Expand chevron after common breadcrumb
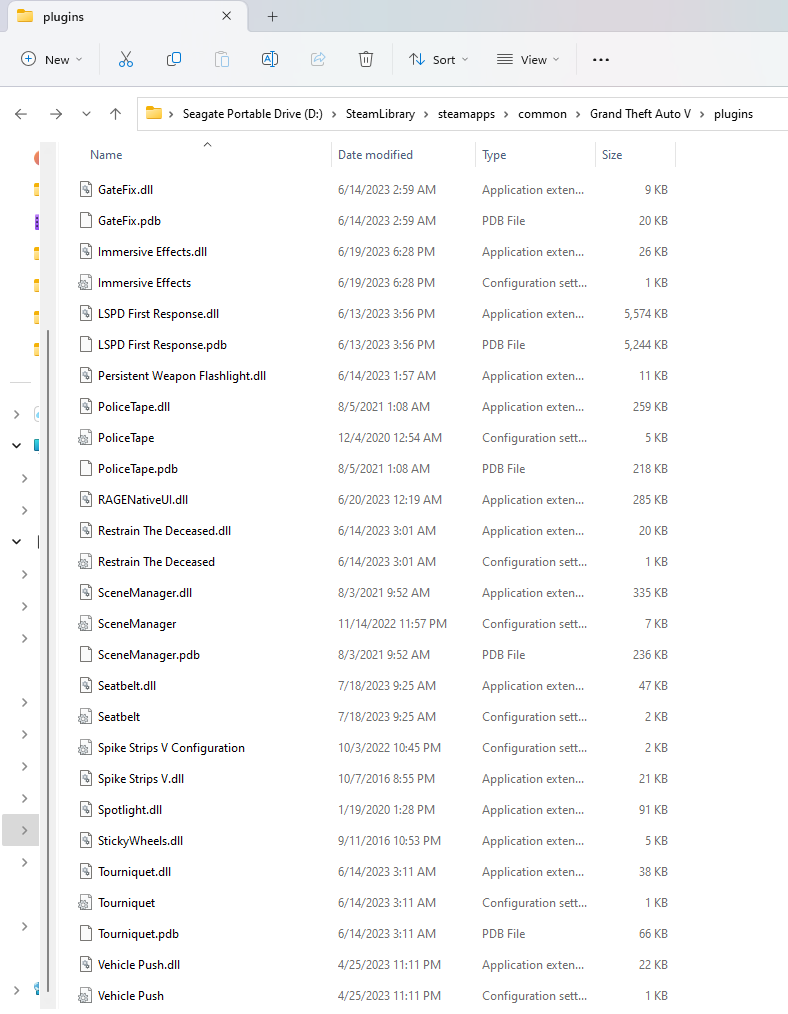Image resolution: width=788 pixels, height=1014 pixels. pyautogui.click(x=578, y=114)
